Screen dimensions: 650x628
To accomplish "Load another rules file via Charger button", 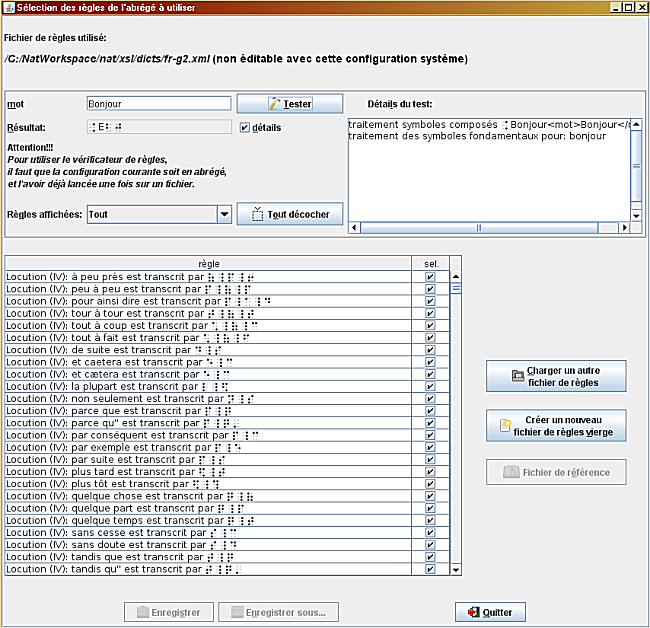I will 556,376.
